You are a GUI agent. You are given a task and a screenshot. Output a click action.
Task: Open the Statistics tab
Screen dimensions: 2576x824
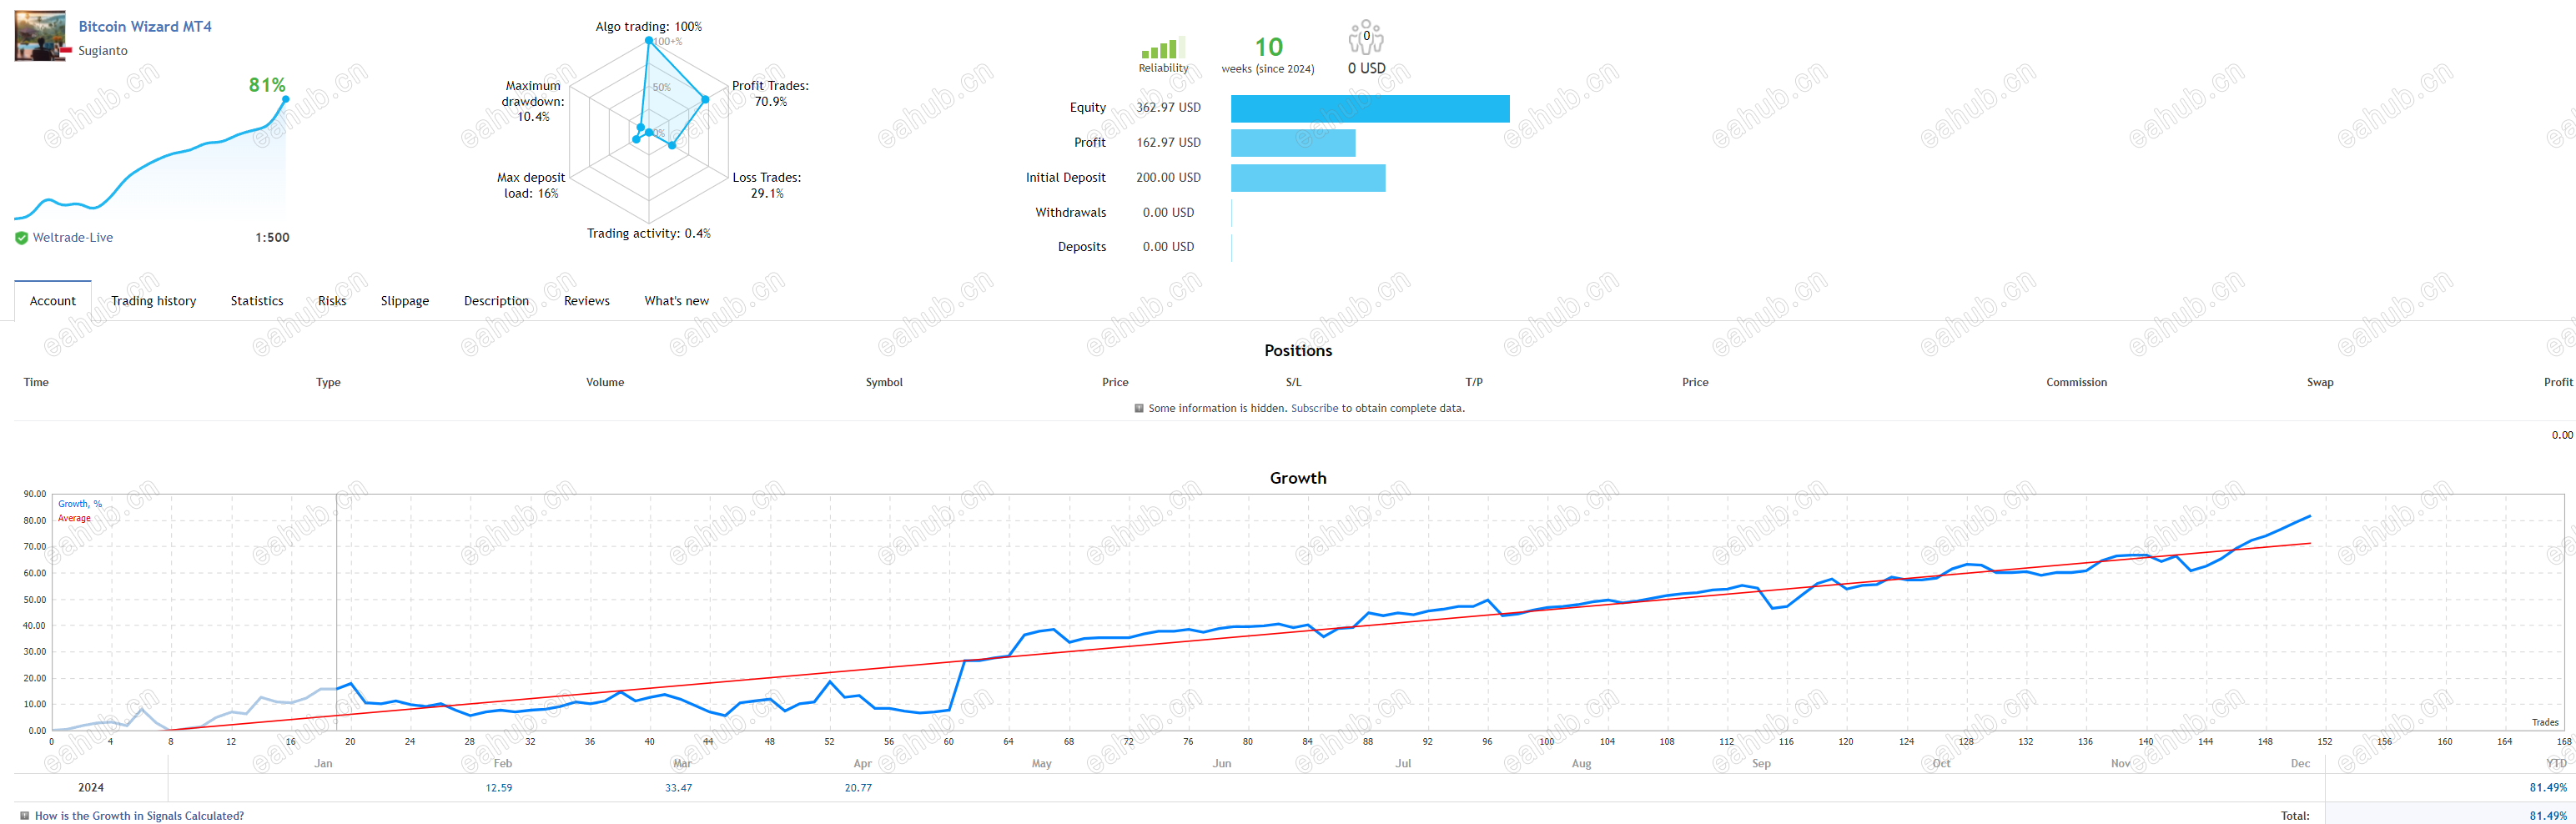click(257, 301)
